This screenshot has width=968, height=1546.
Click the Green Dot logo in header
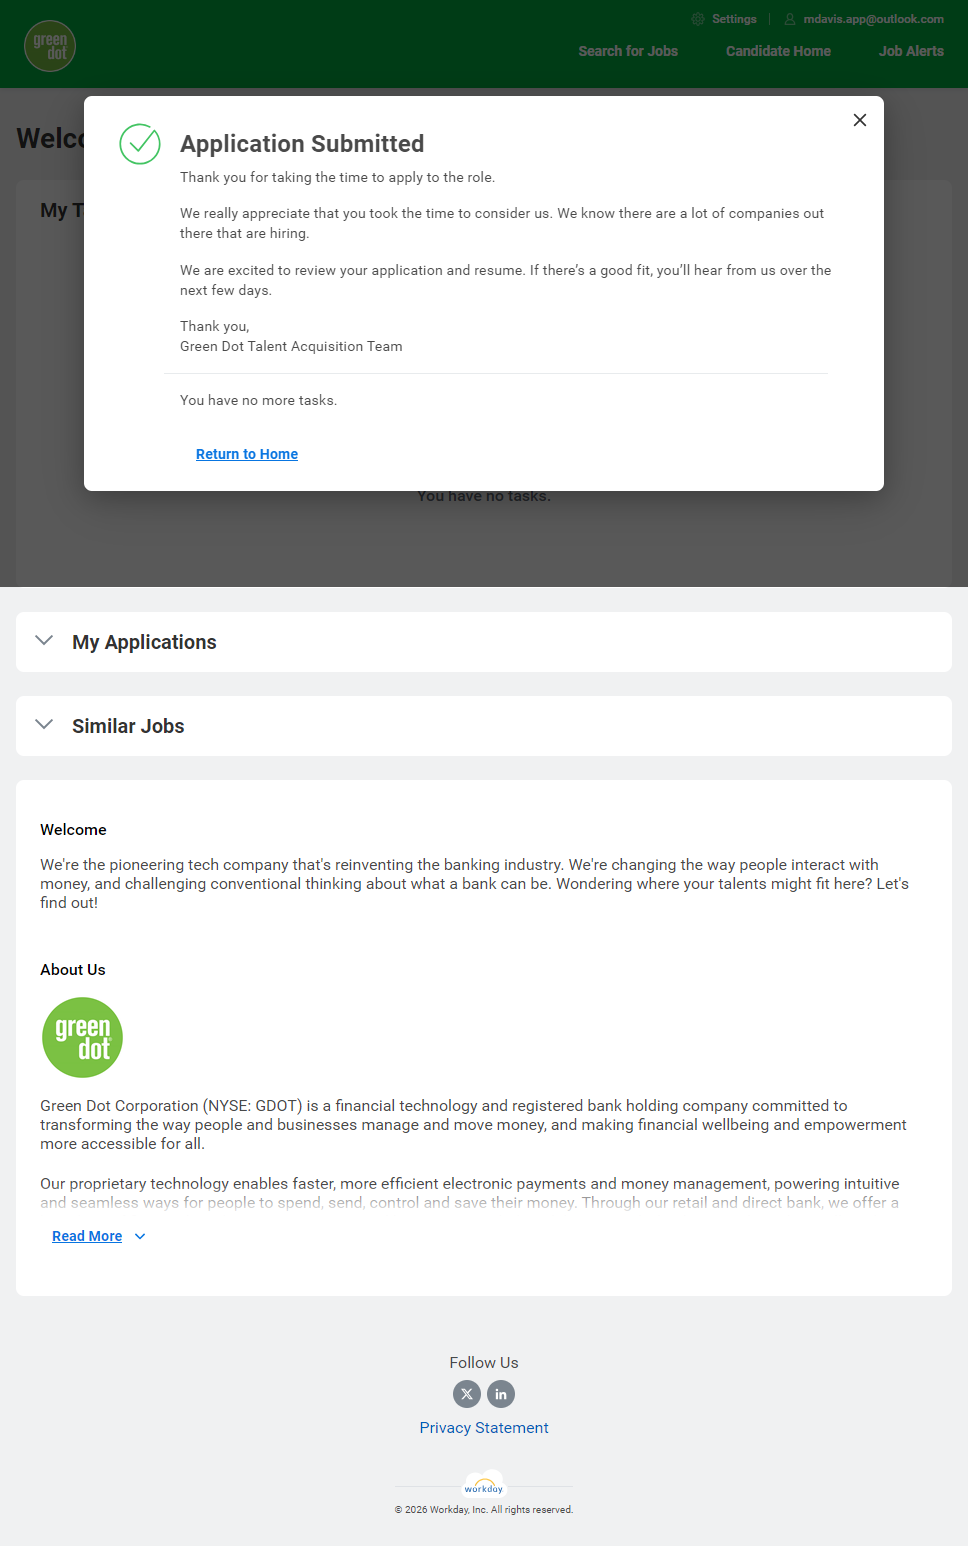50,46
